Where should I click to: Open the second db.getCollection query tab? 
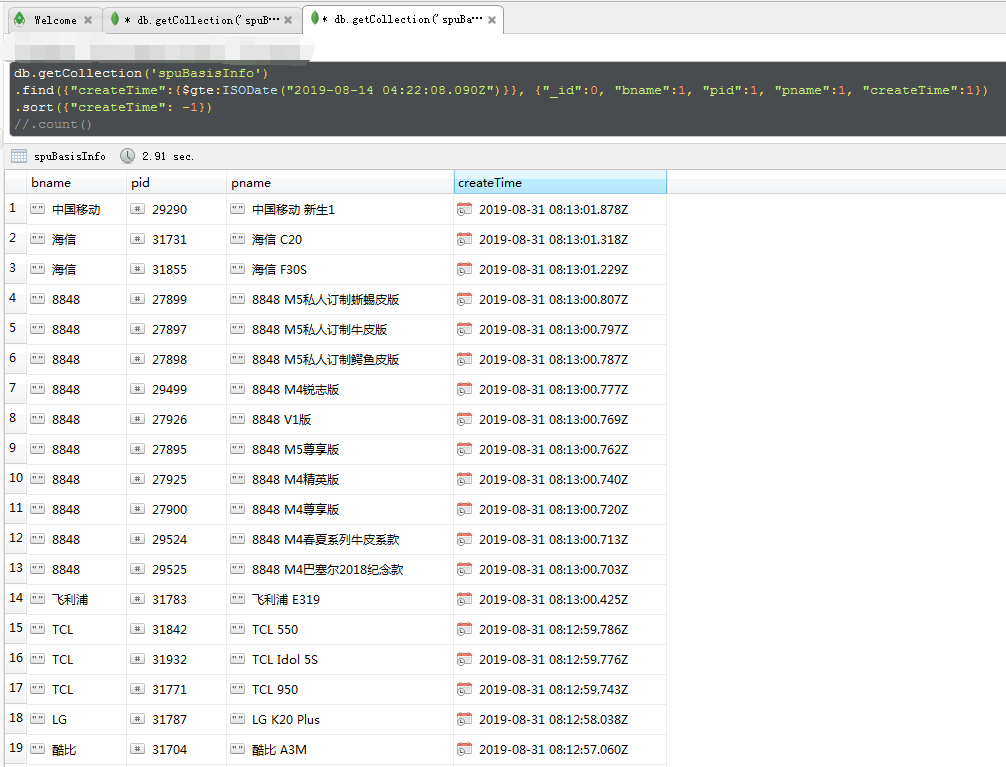click(x=202, y=20)
